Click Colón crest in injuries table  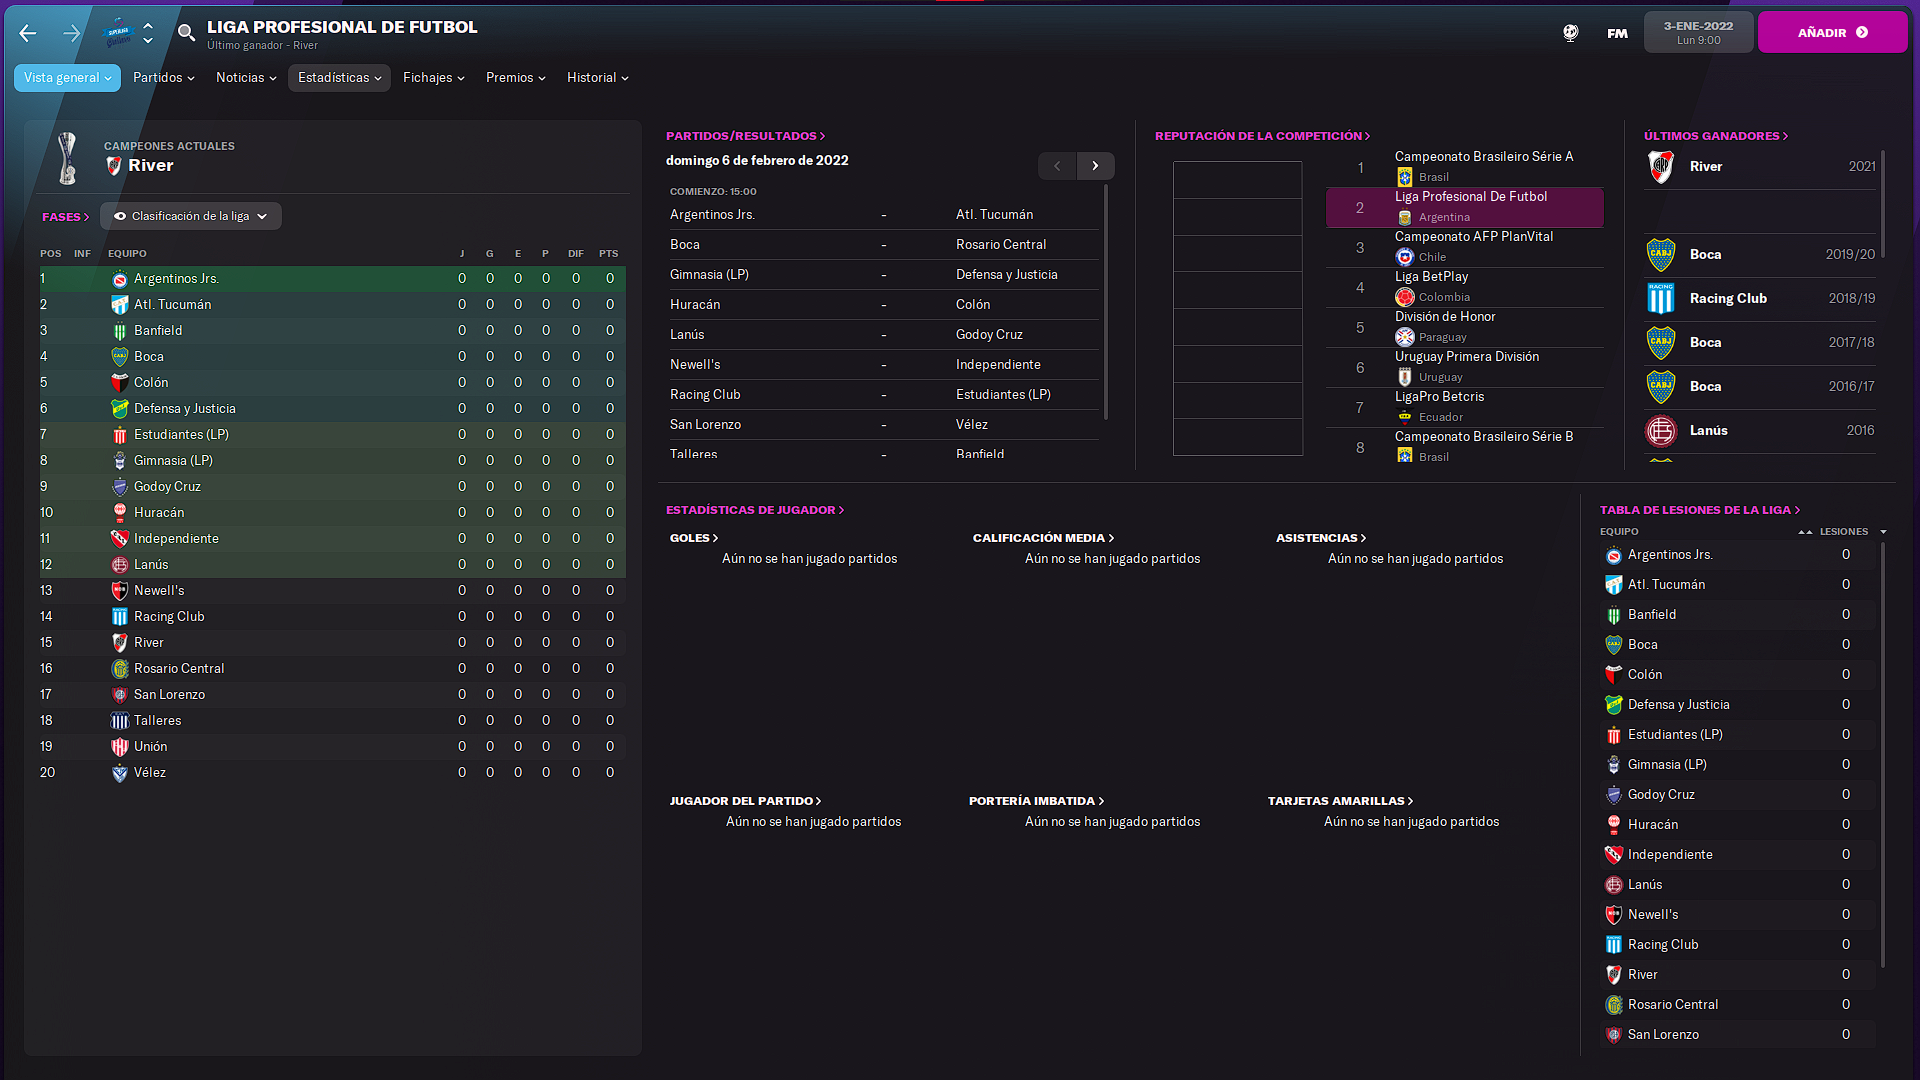coord(1614,675)
